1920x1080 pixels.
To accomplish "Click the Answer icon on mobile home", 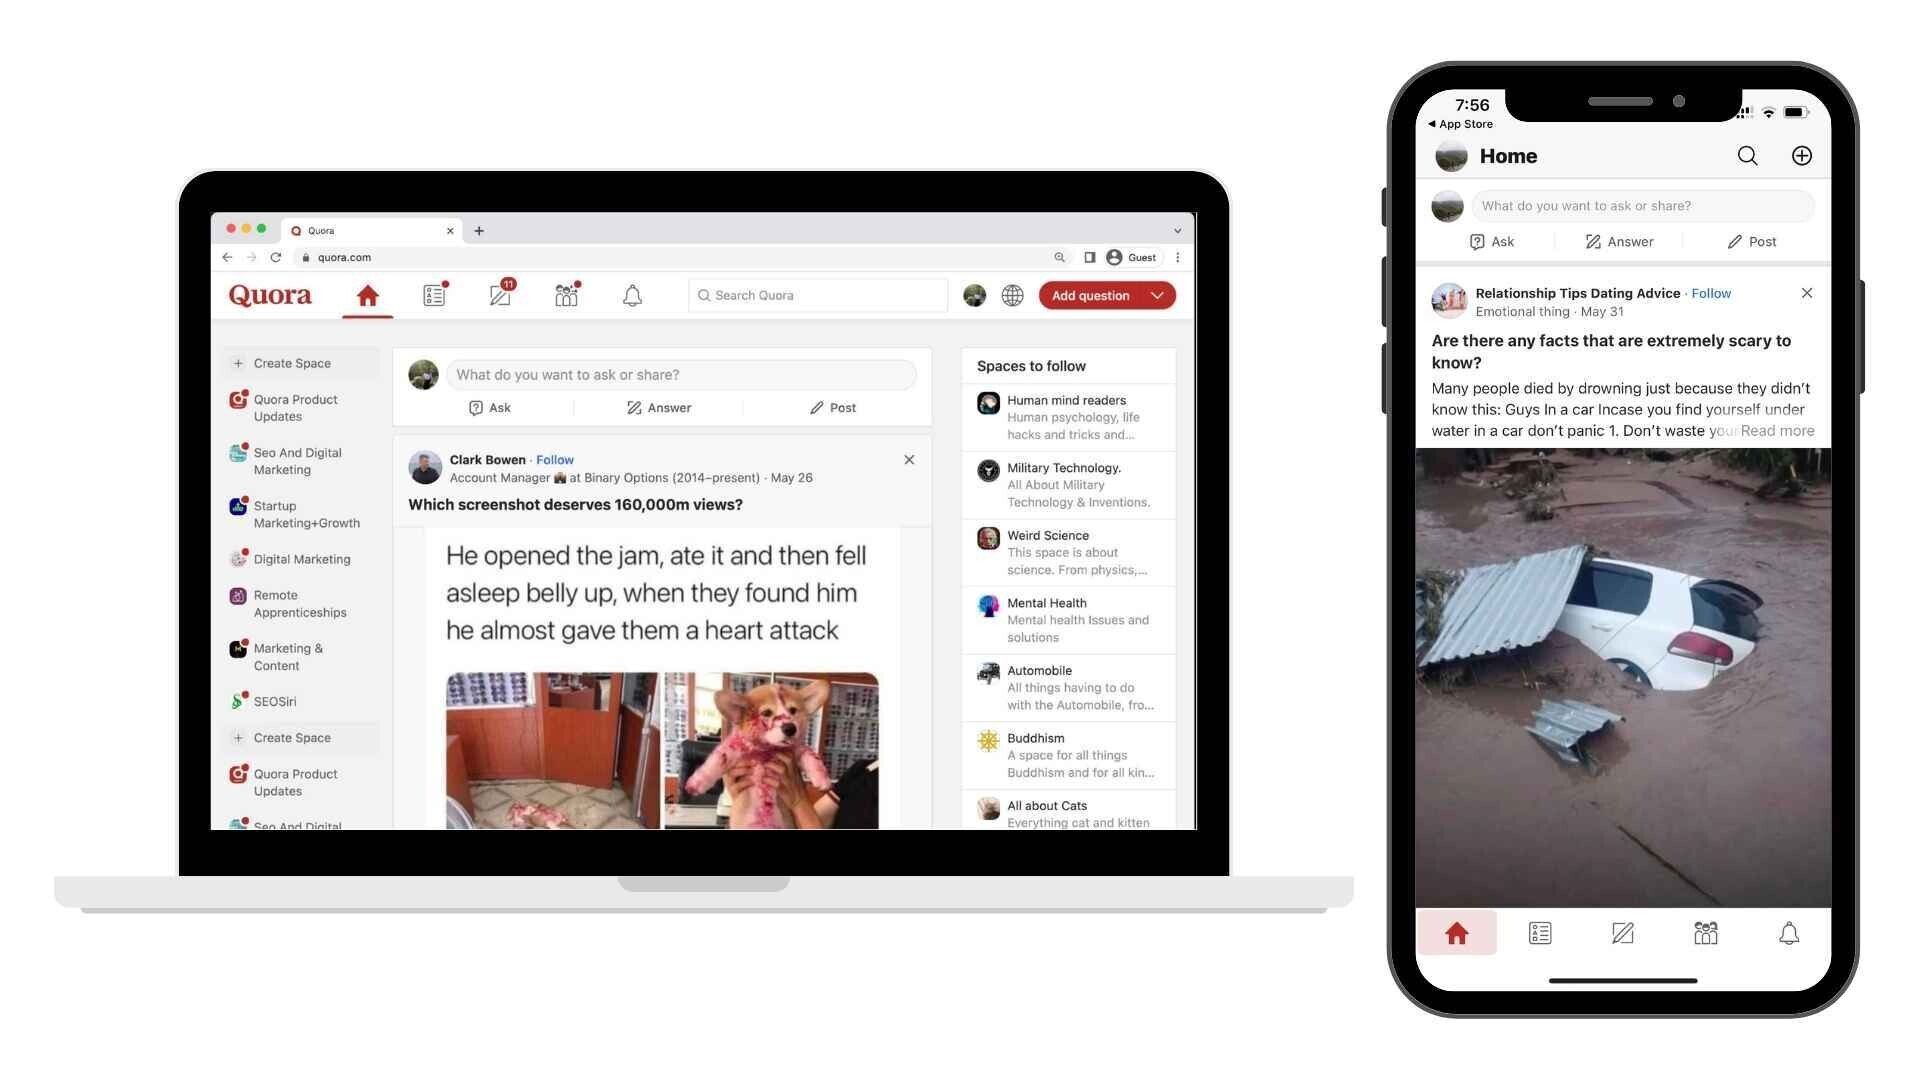I will (1619, 240).
